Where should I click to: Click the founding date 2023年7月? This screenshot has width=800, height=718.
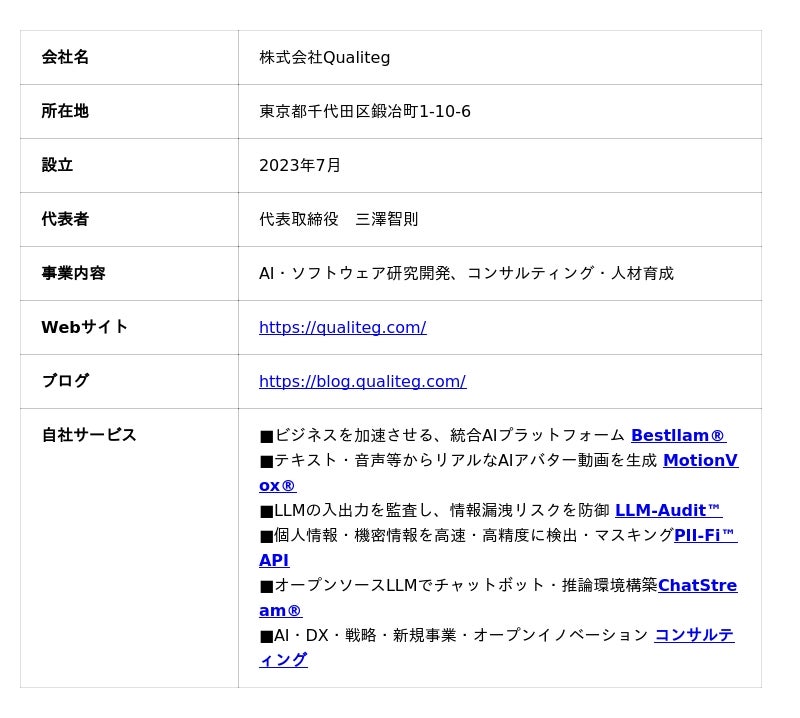click(x=300, y=165)
